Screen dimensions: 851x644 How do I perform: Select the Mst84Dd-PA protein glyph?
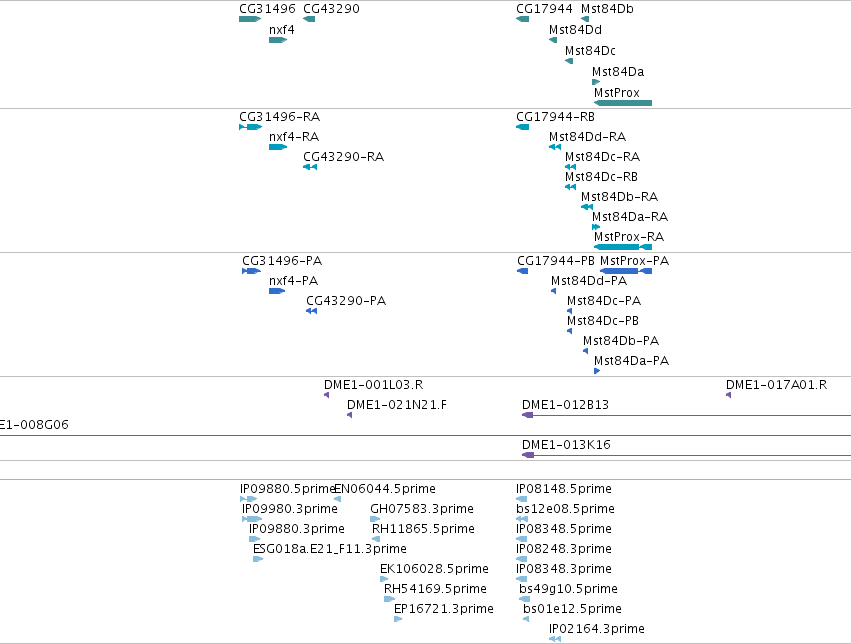point(554,291)
